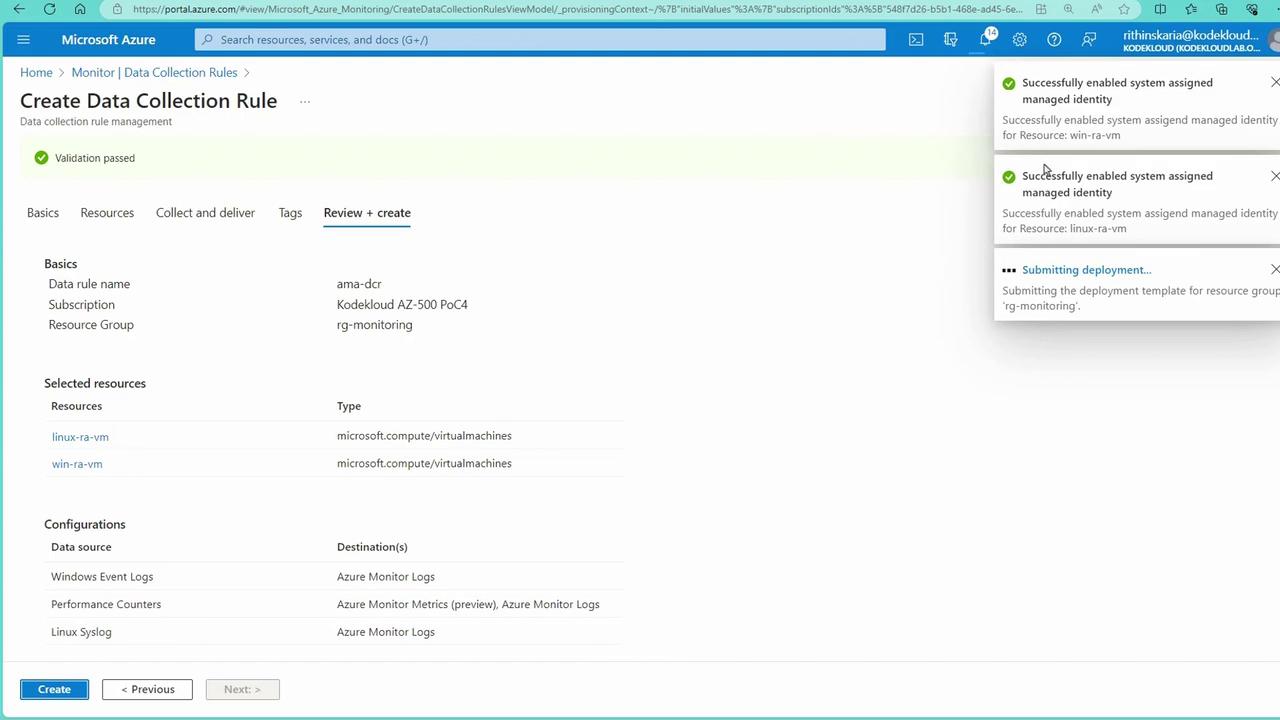Screen dimensions: 1280x720
Task: Go back in the browser
Action: [19, 9]
